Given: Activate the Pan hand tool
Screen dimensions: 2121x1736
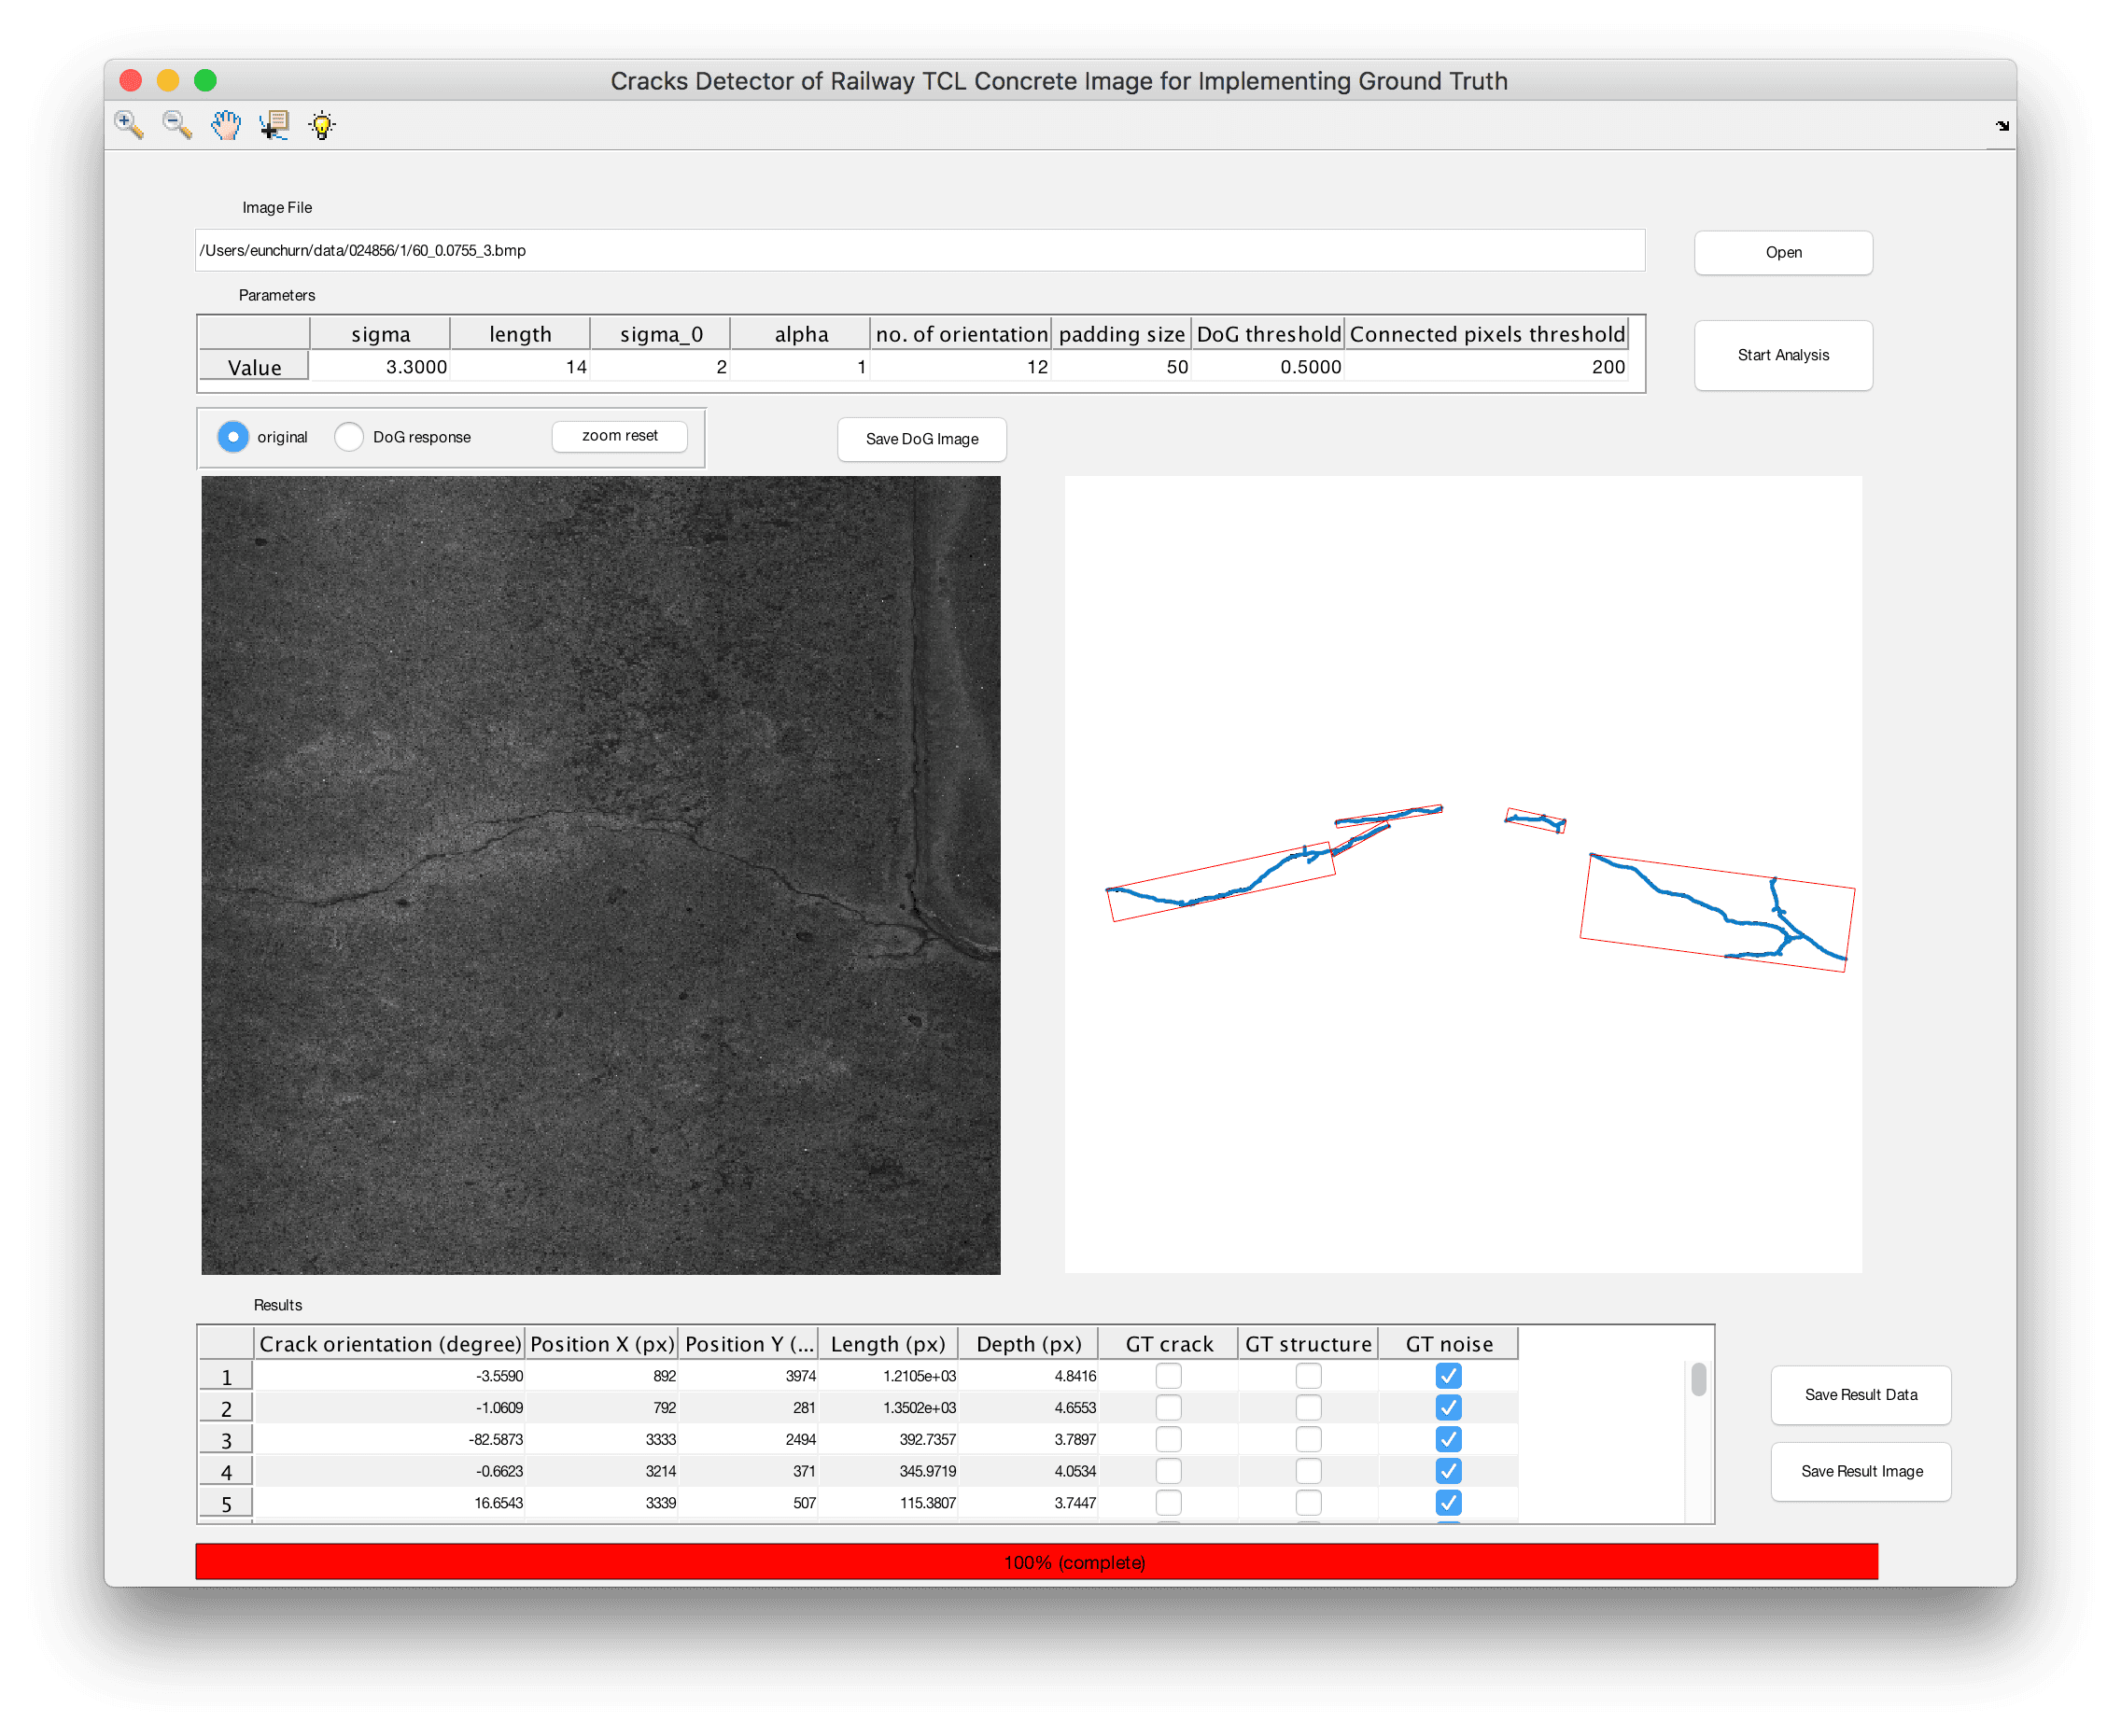Looking at the screenshot, I should [226, 125].
